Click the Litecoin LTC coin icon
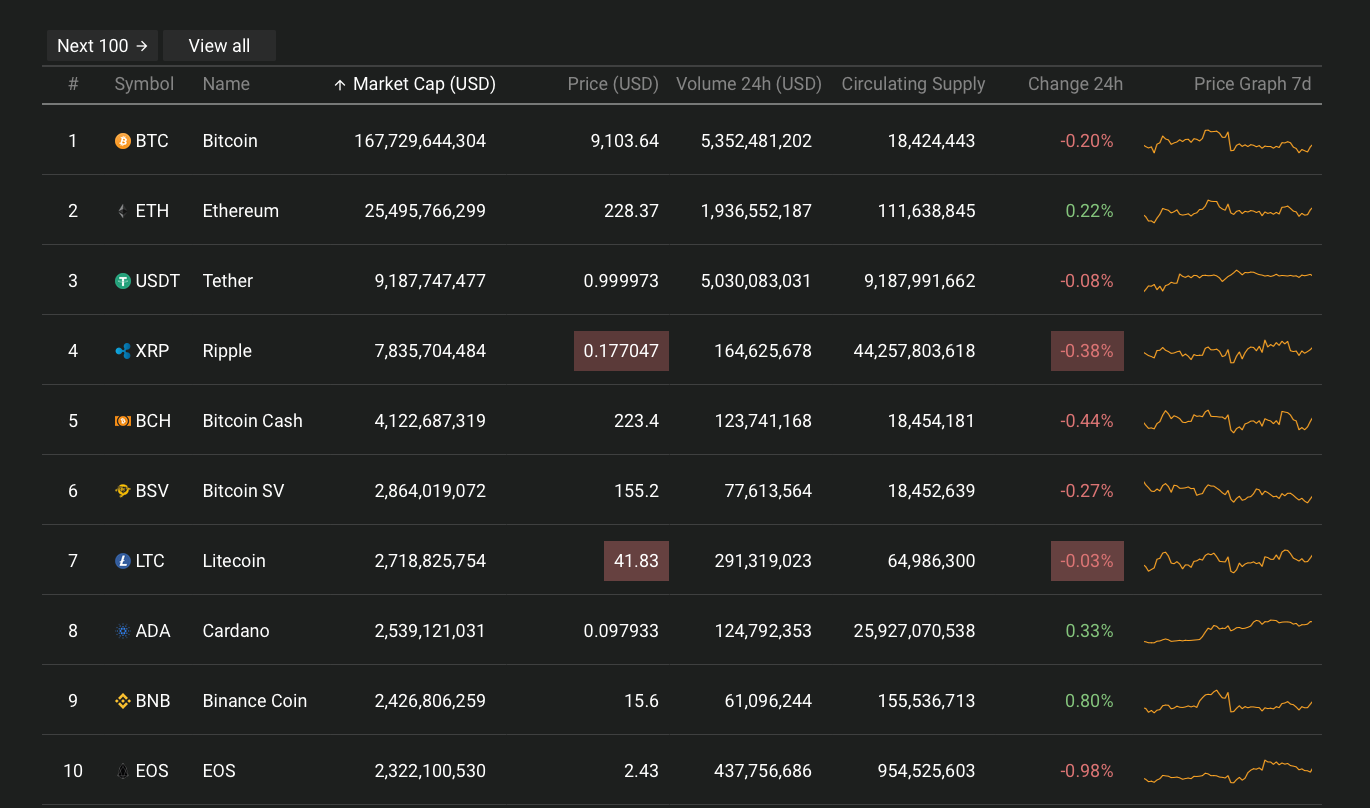The width and height of the screenshot is (1370, 808). [123, 561]
